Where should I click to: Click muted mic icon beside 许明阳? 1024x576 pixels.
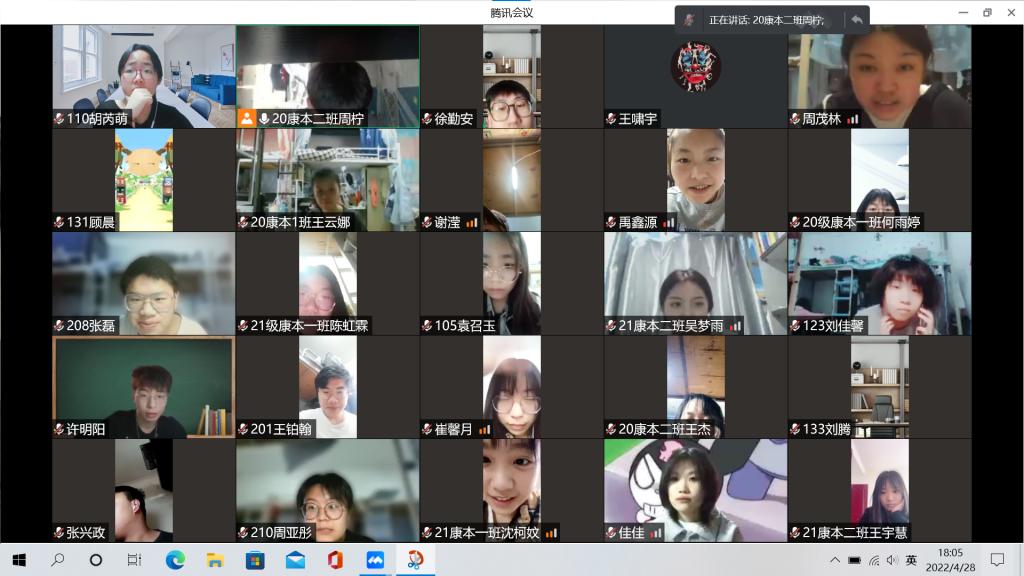[59, 430]
